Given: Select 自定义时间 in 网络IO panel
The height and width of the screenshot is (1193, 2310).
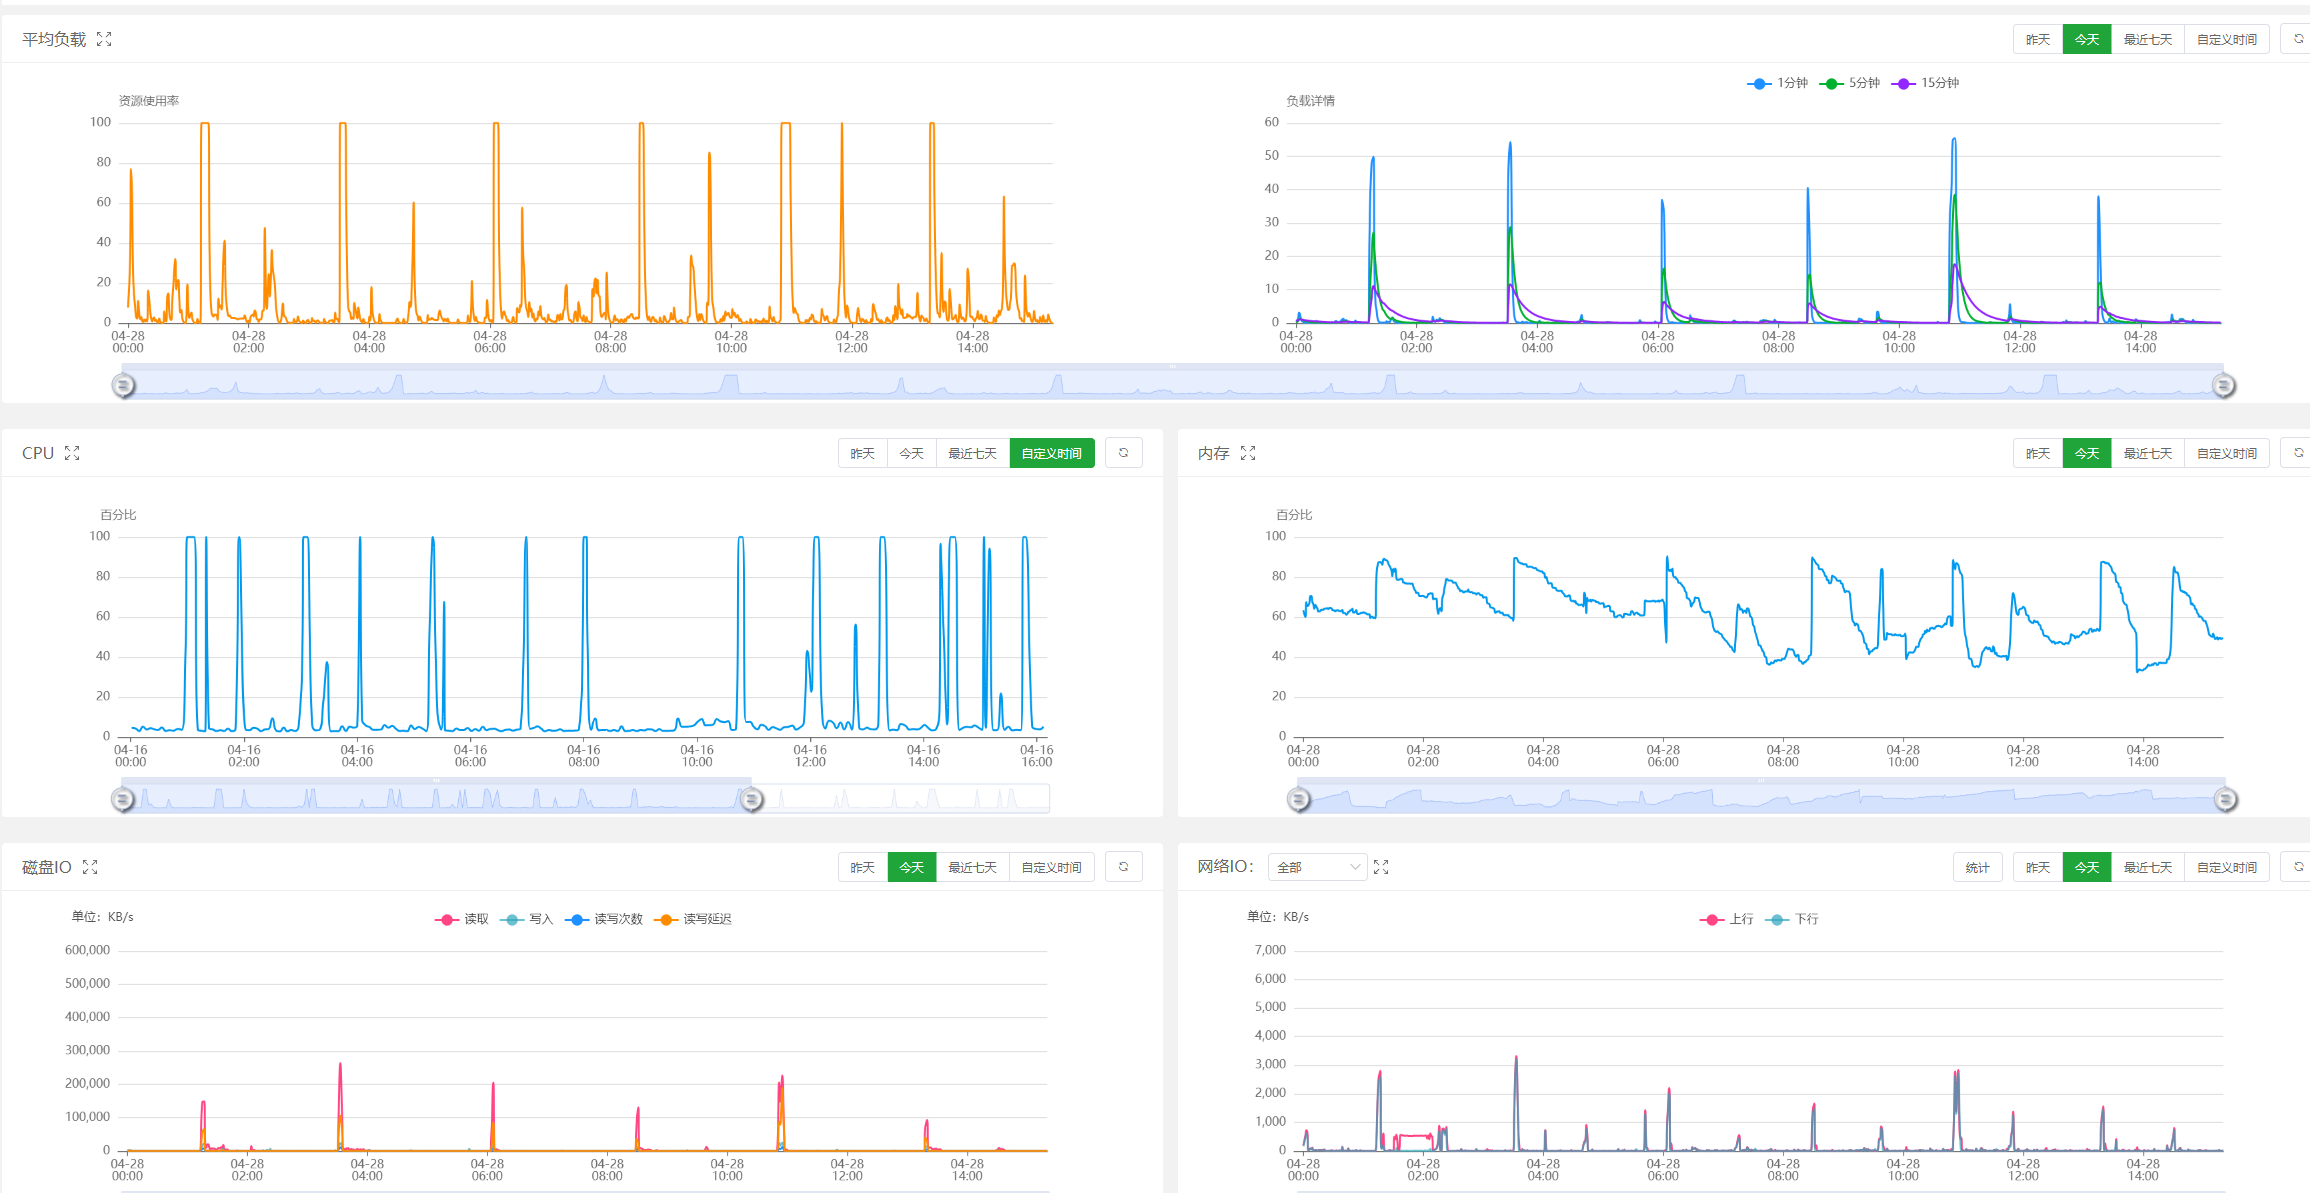Looking at the screenshot, I should coord(2227,867).
